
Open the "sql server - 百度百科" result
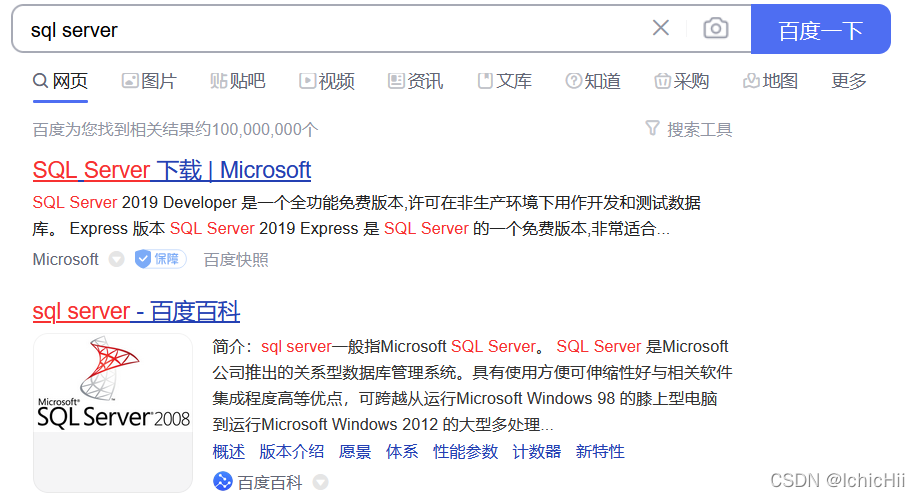[136, 311]
